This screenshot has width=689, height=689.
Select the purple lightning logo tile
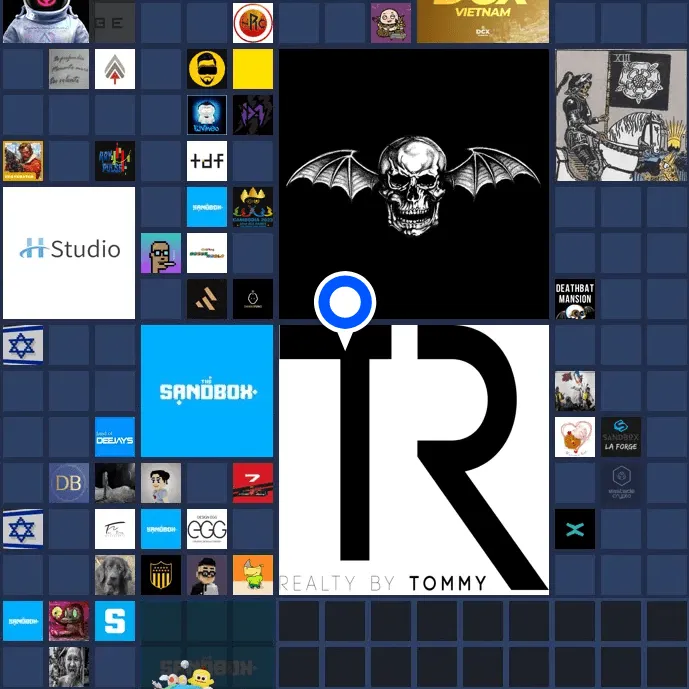[x=253, y=115]
